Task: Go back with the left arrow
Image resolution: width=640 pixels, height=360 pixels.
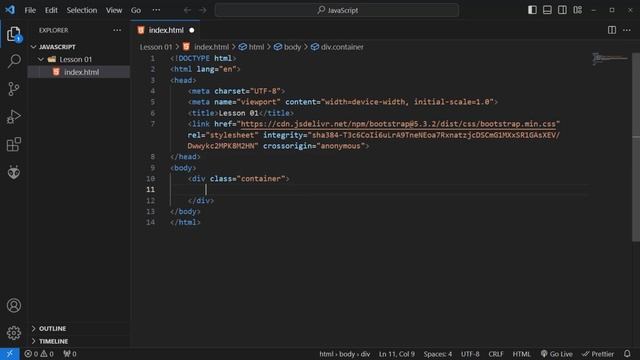Action: [x=187, y=10]
